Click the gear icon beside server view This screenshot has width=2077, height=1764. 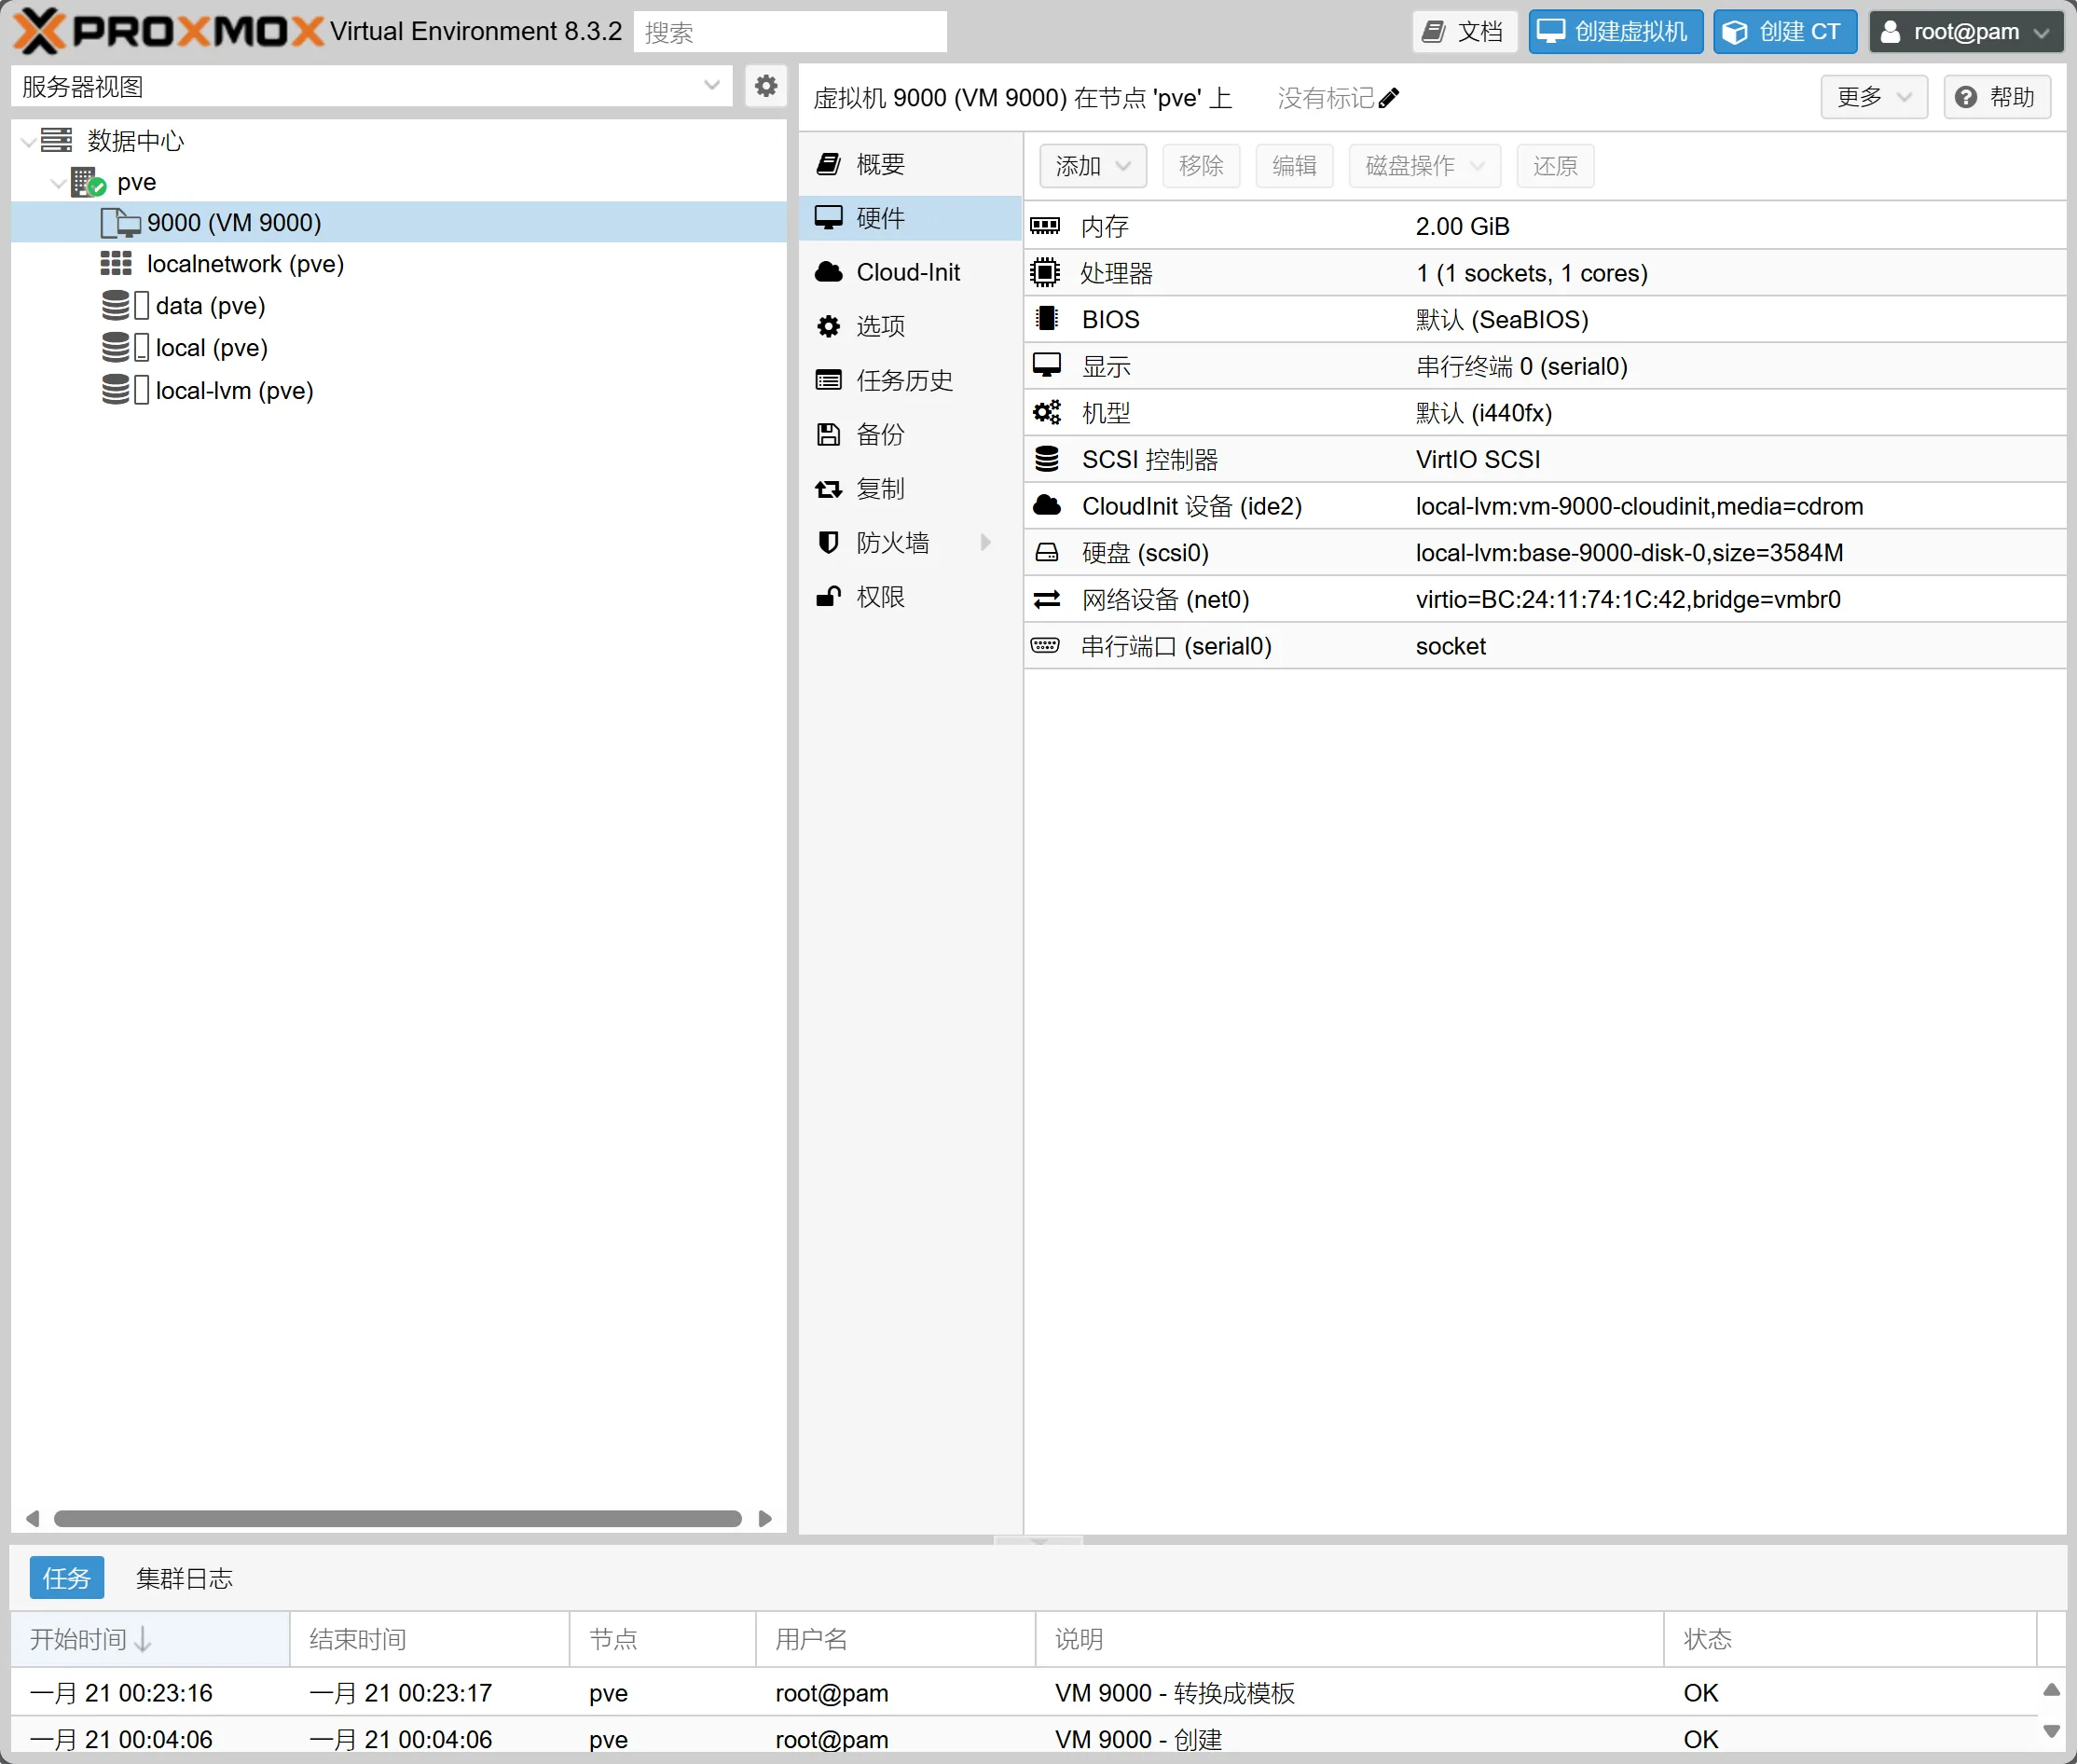tap(766, 86)
